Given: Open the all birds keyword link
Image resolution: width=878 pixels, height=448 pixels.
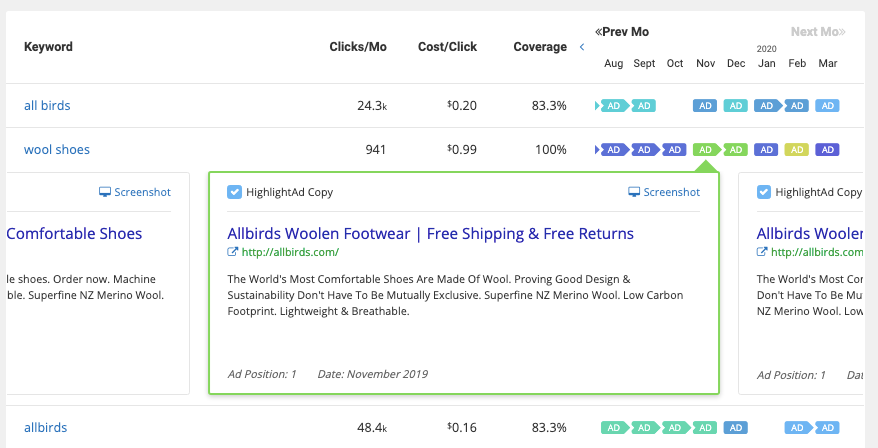Looking at the screenshot, I should (47, 105).
